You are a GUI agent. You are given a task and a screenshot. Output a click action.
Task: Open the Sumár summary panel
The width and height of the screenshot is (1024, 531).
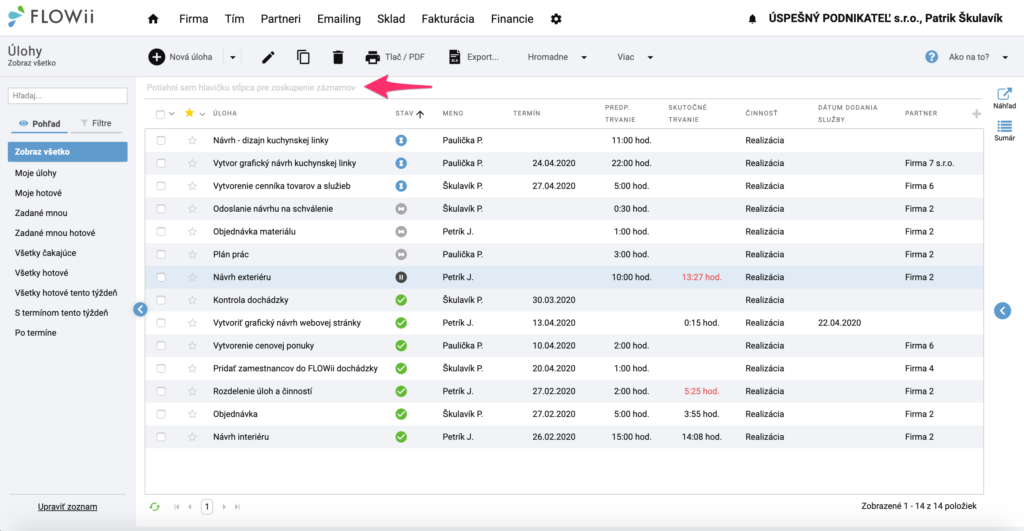(1004, 131)
